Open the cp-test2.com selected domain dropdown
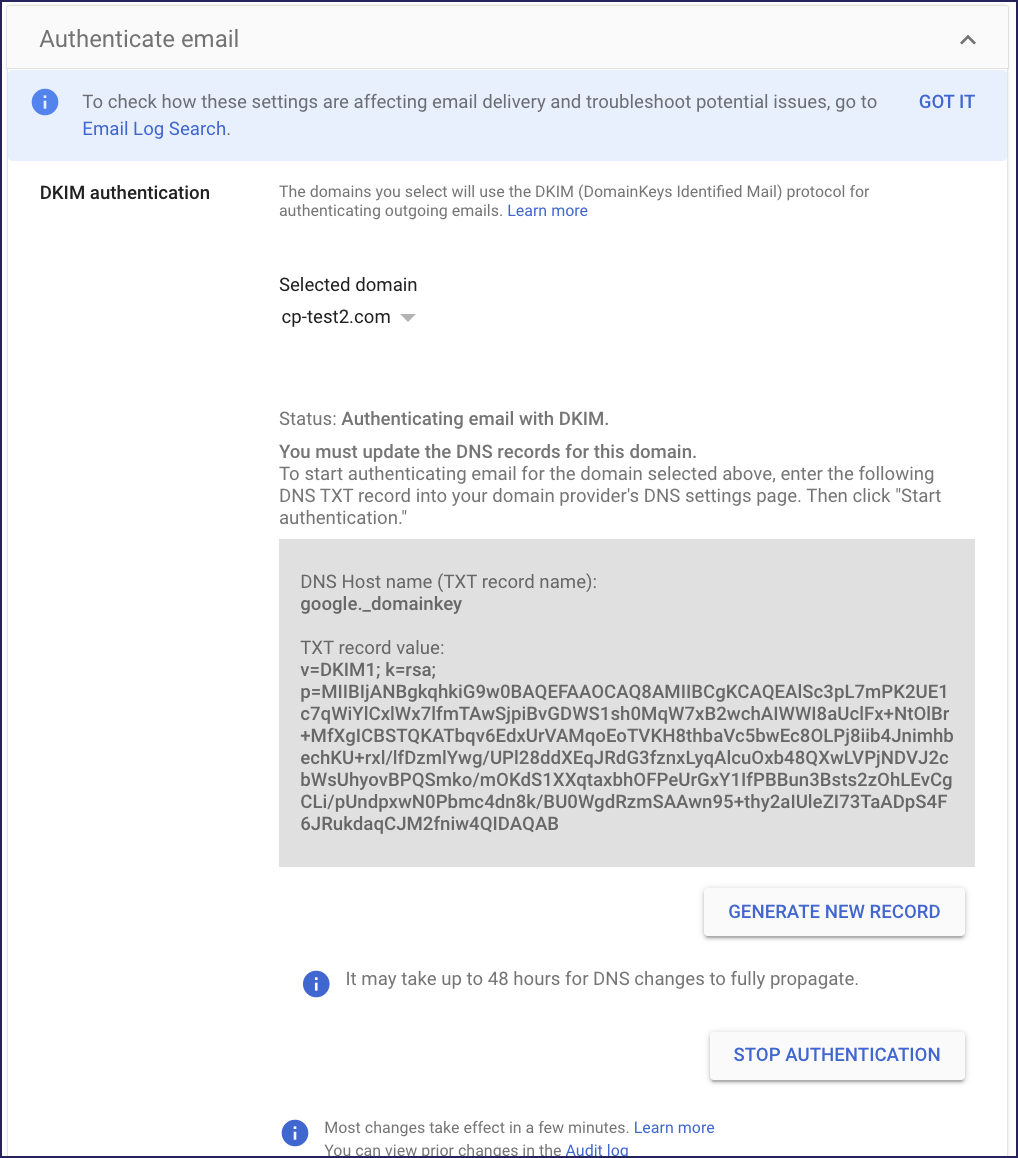This screenshot has width=1018, height=1158. (x=348, y=318)
